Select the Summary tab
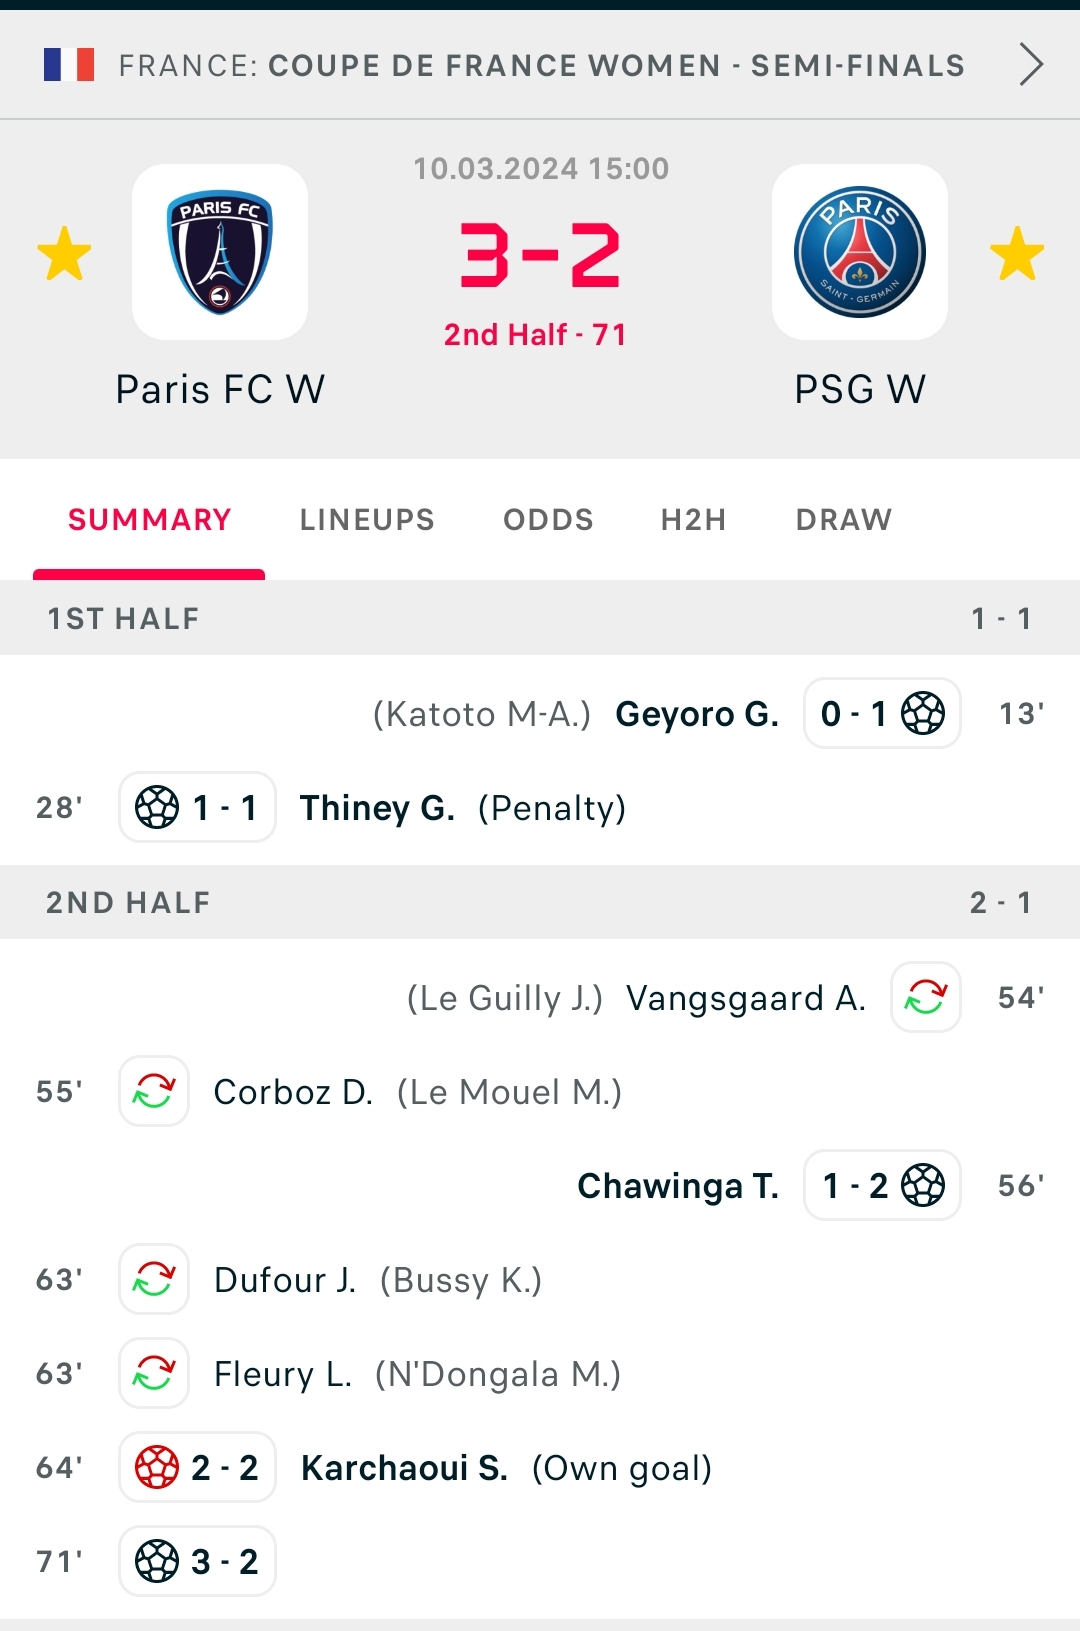 click(149, 520)
